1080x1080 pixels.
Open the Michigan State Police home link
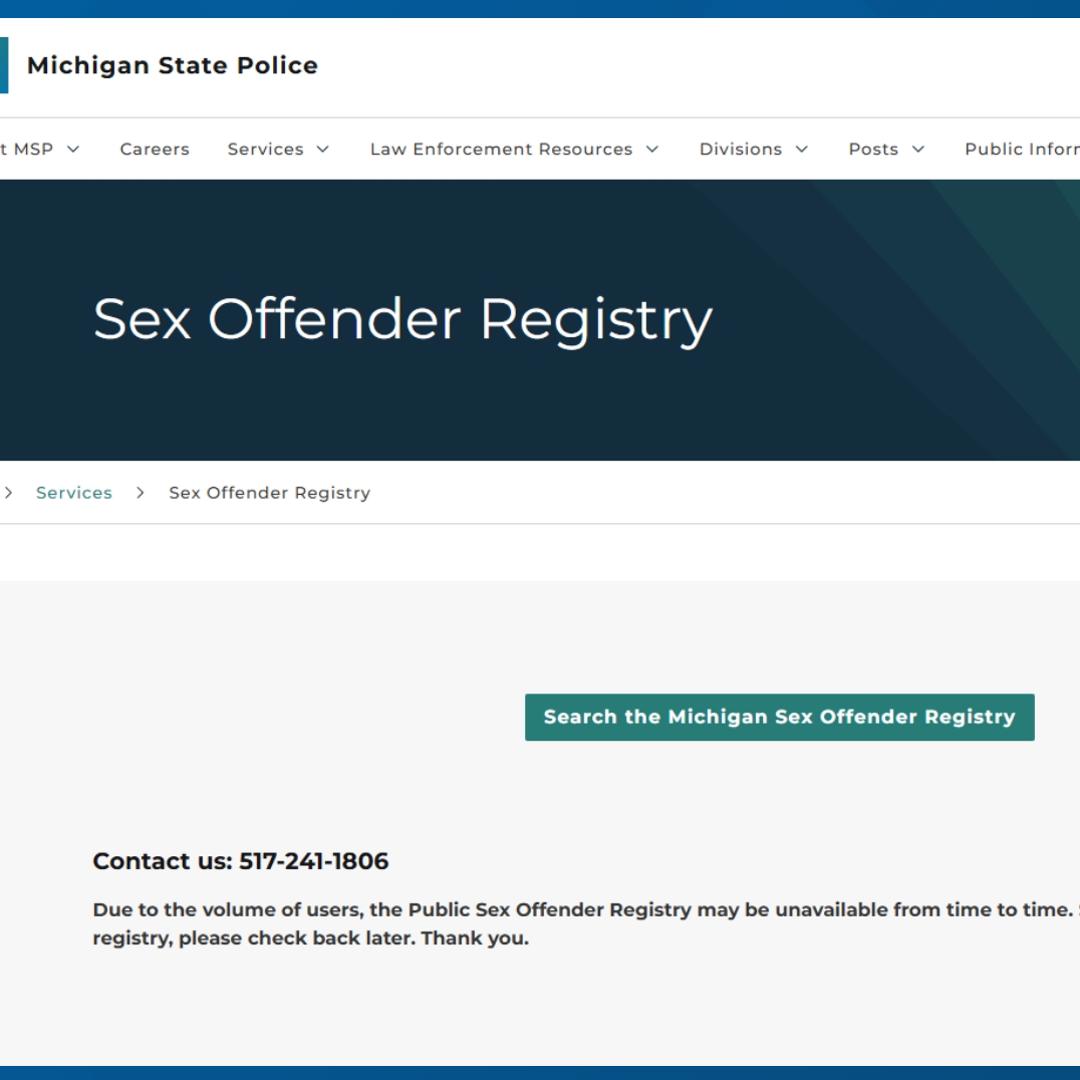coord(172,65)
